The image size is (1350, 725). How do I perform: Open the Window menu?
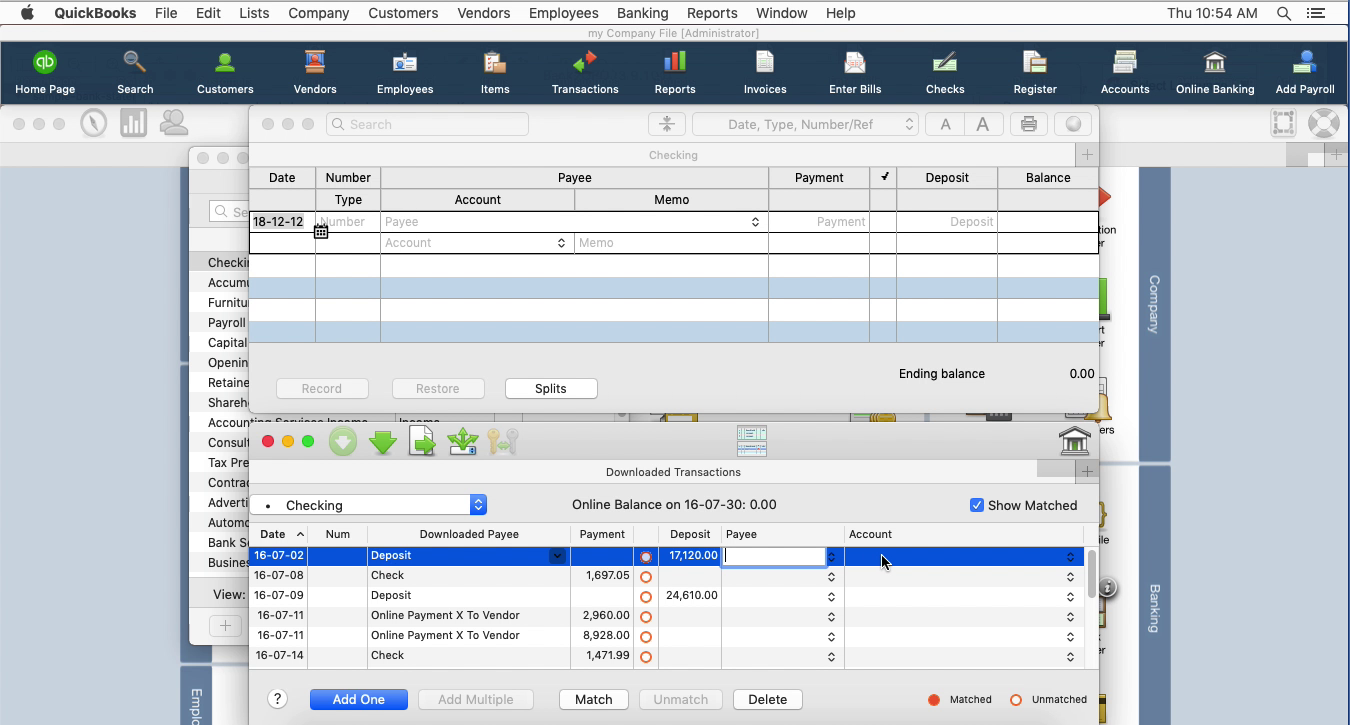782,13
